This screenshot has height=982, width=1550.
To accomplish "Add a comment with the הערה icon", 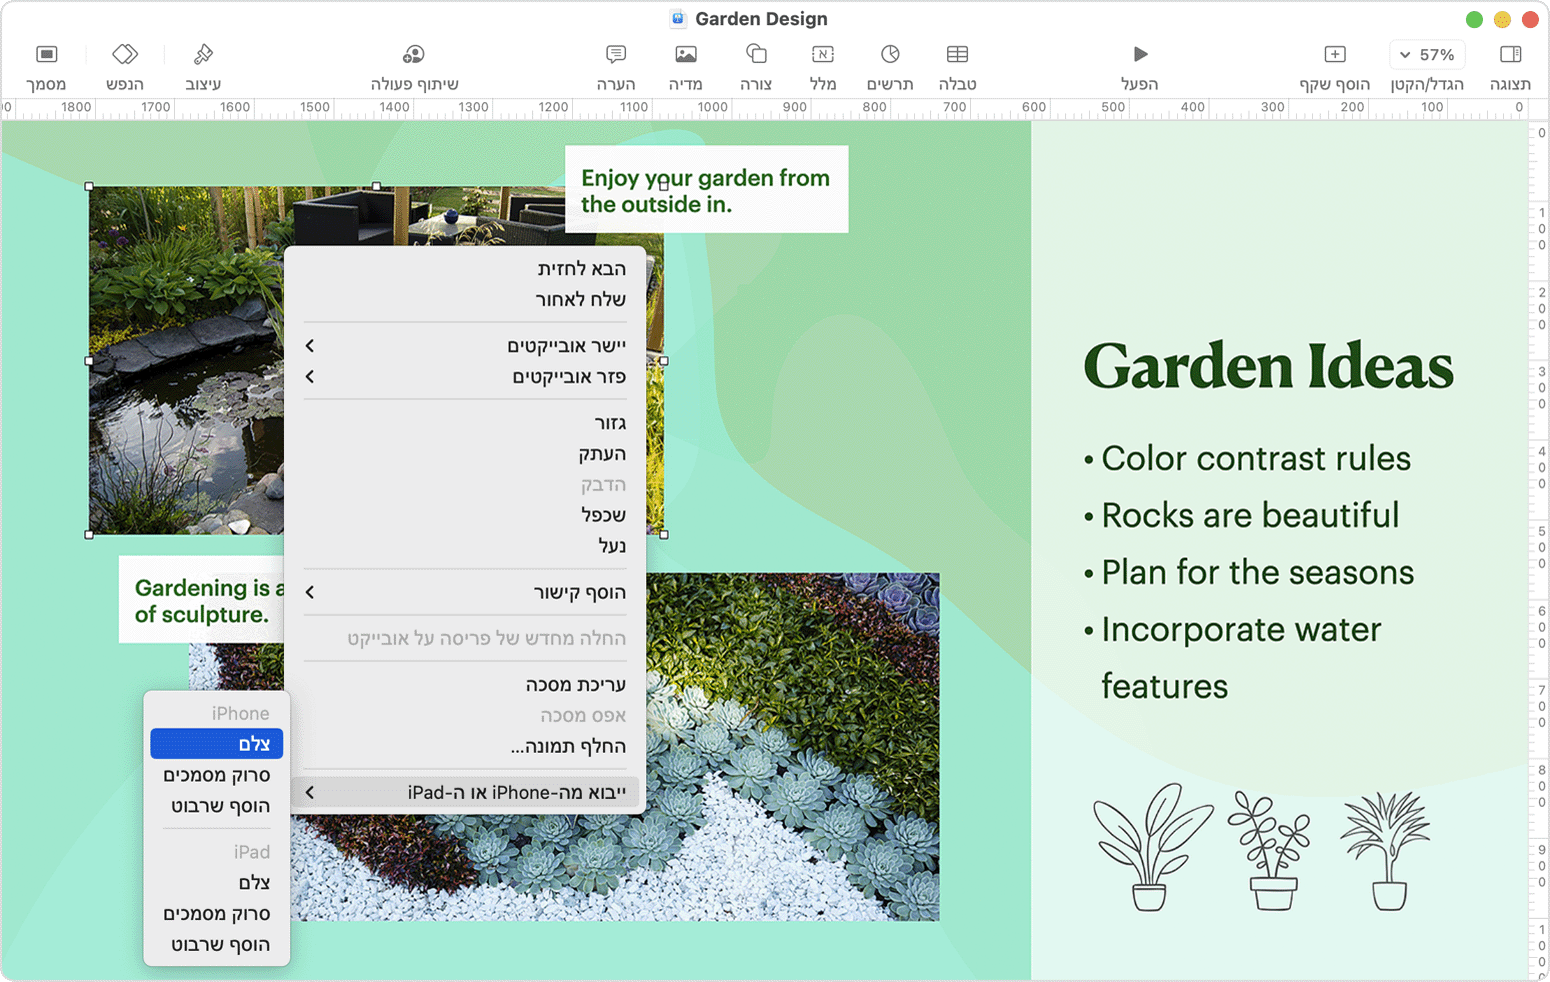I will pos(616,54).
